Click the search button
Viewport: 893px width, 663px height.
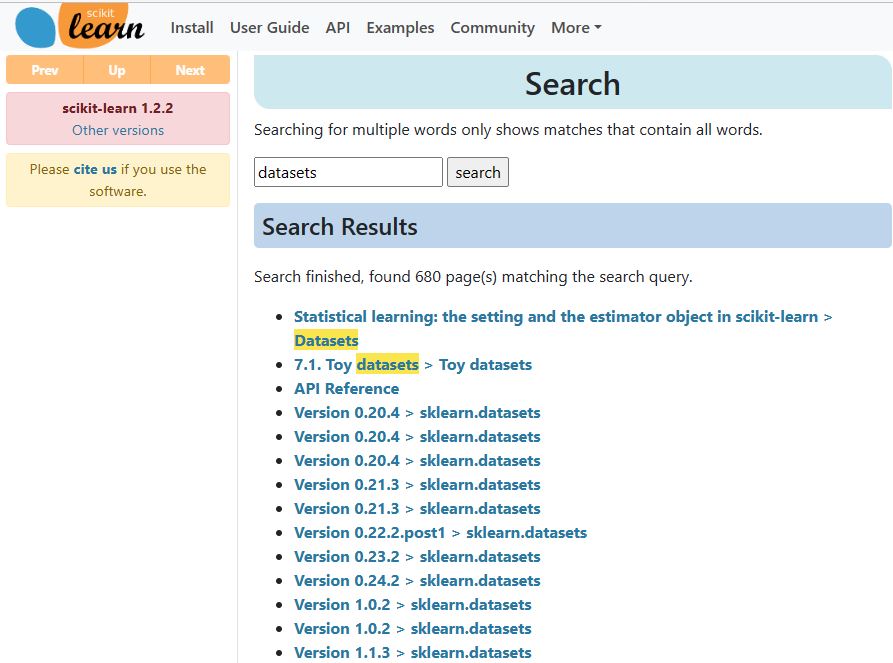tap(478, 172)
